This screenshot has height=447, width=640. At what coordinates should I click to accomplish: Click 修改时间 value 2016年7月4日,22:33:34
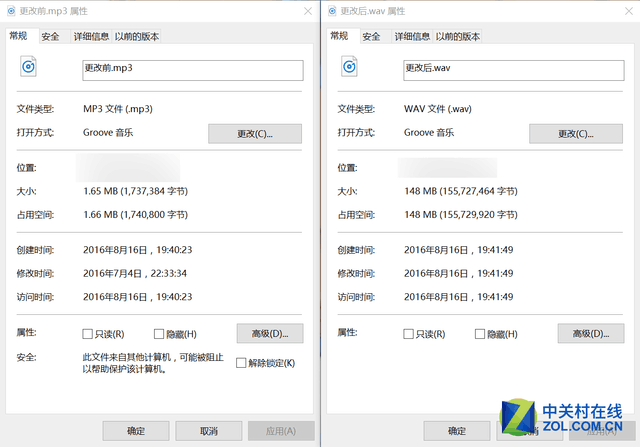(x=135, y=274)
